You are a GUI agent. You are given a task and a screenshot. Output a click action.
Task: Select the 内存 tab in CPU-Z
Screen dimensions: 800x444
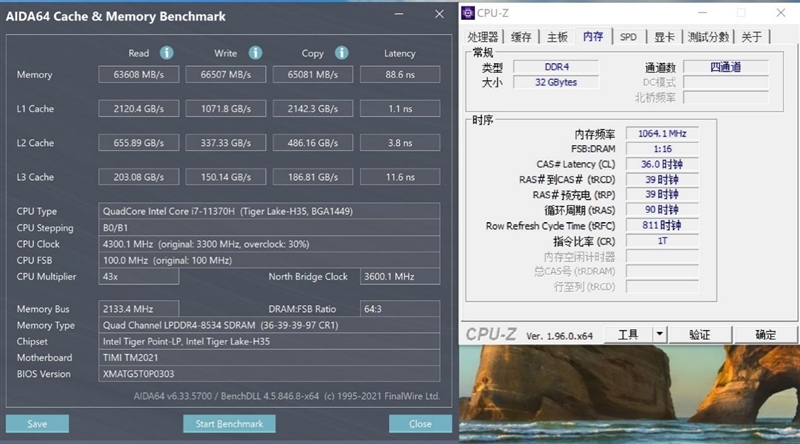click(x=593, y=36)
